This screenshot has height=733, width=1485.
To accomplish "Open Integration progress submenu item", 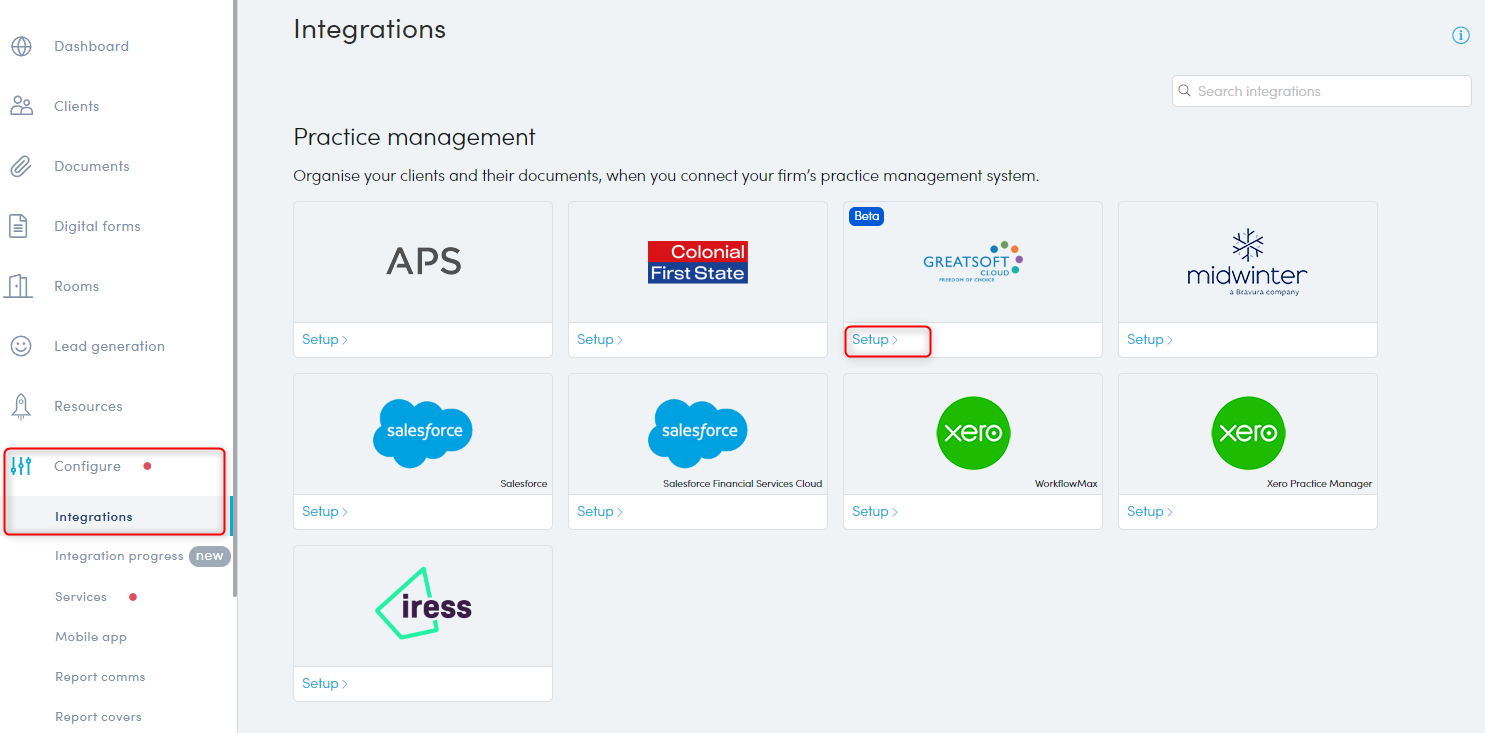I will click(119, 556).
